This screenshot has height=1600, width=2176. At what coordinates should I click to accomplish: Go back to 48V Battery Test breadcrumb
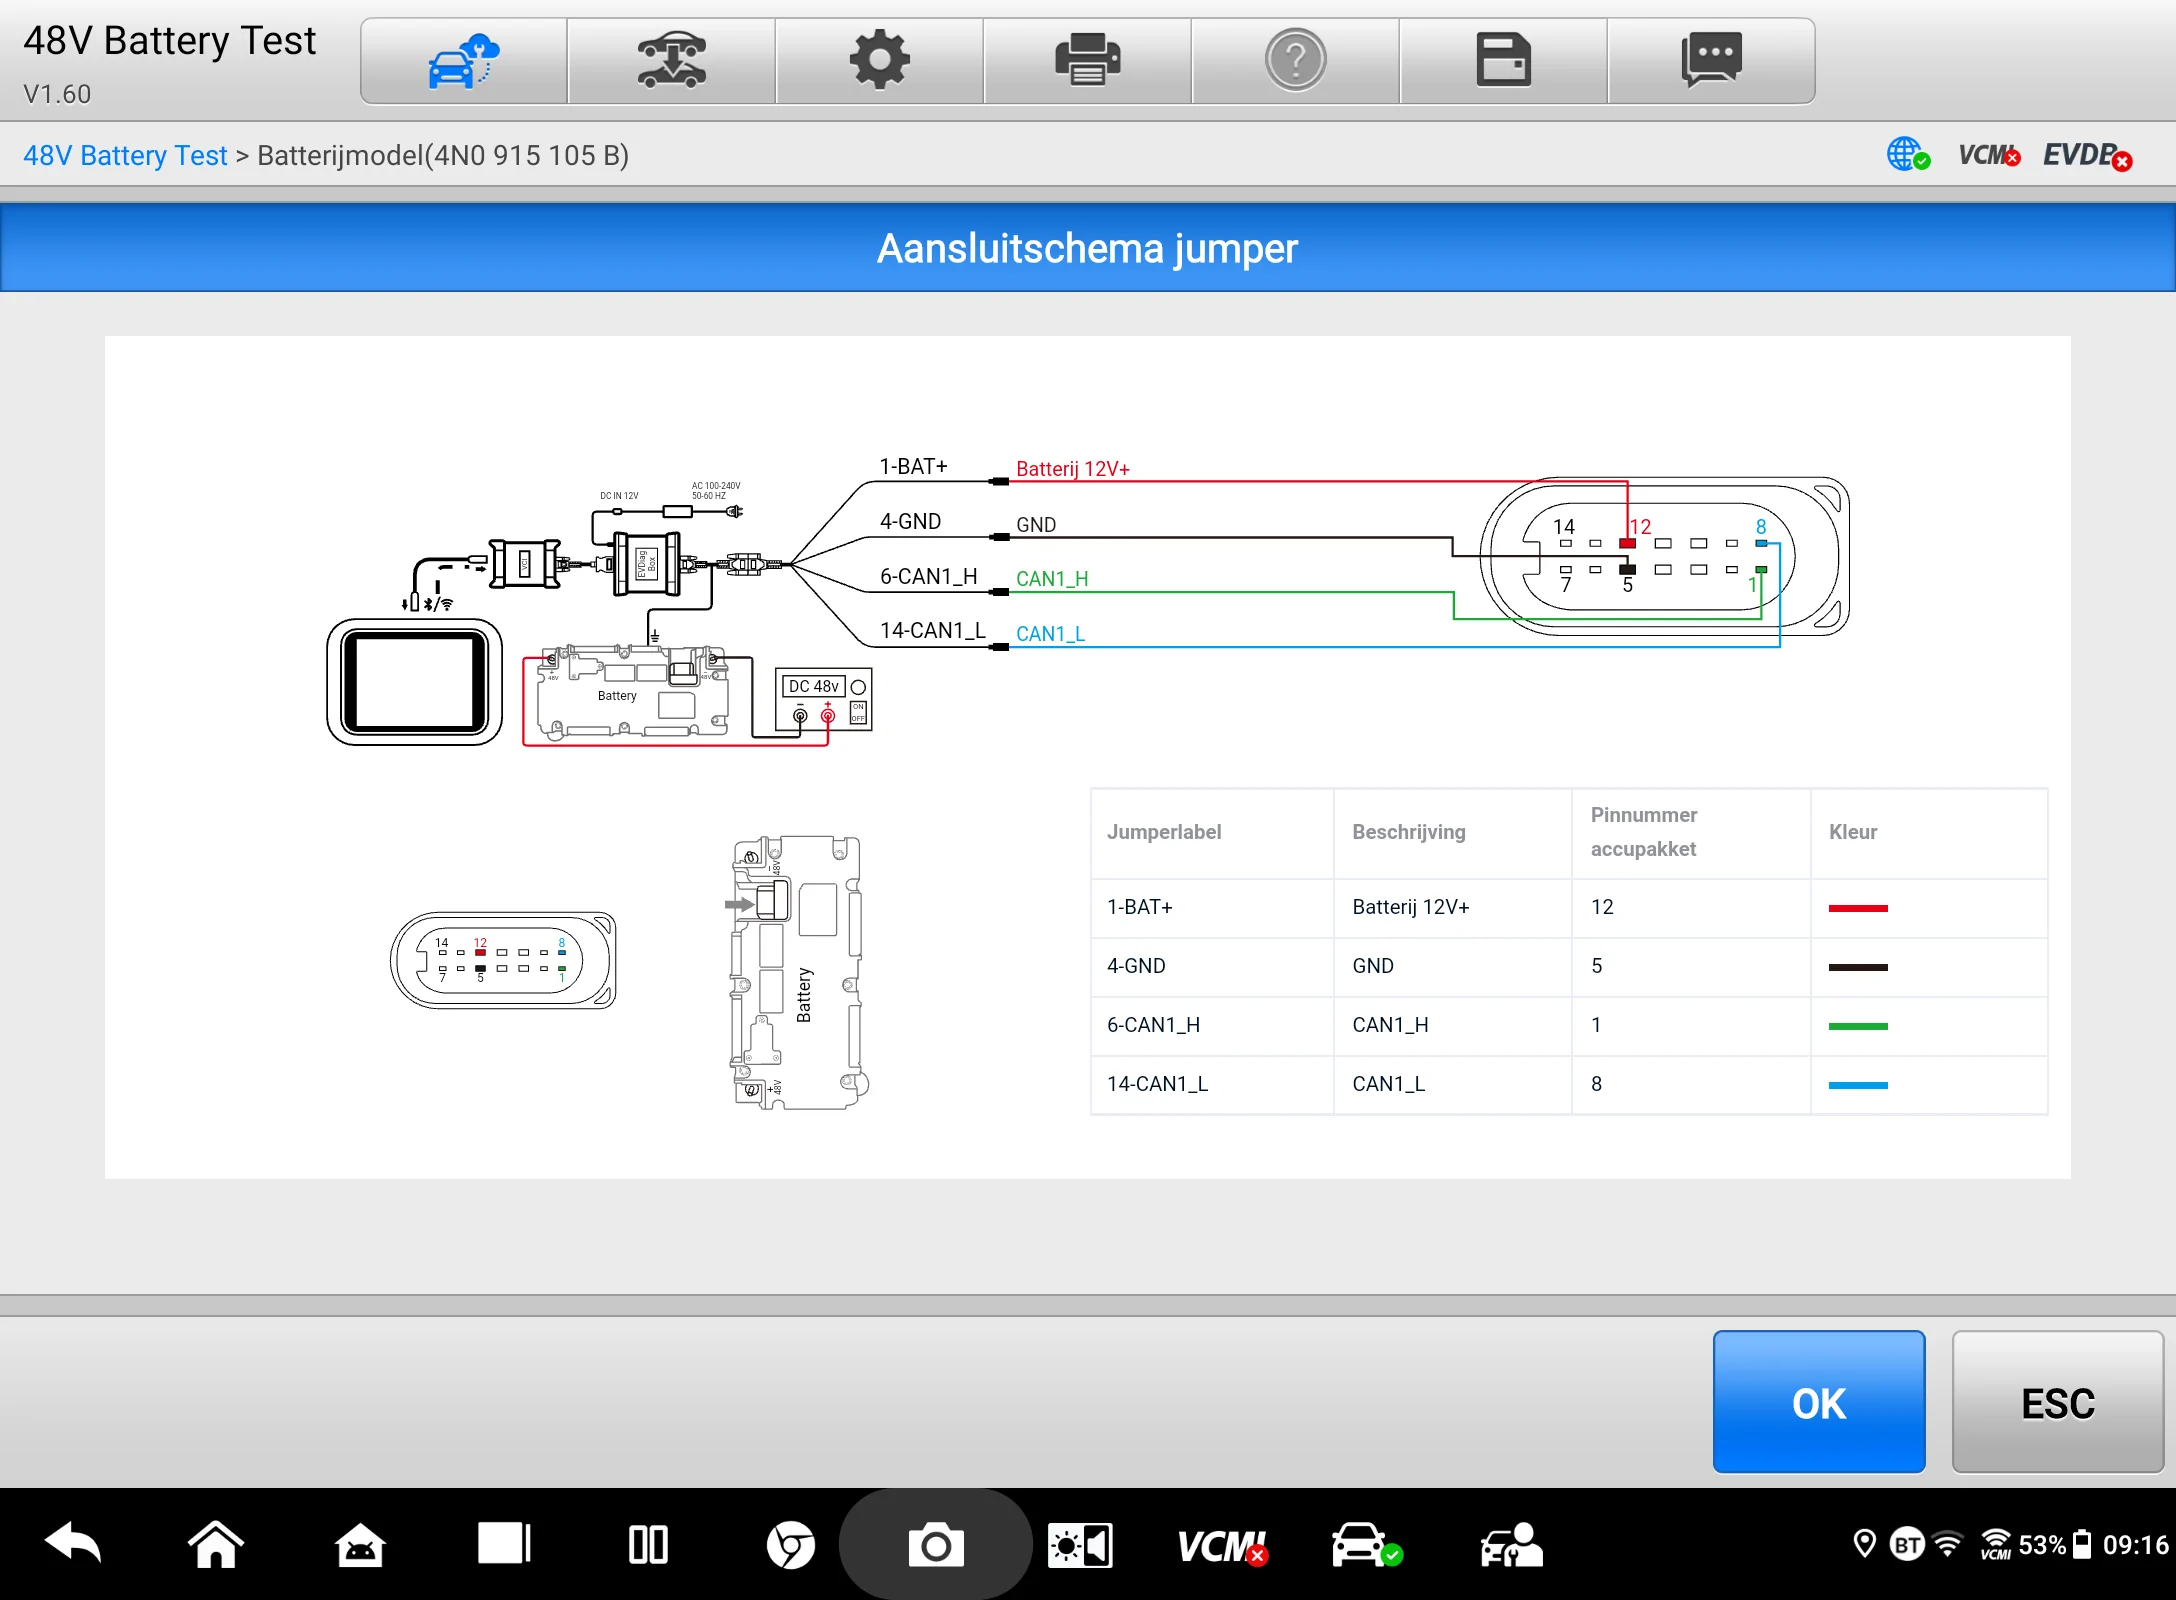(x=125, y=155)
